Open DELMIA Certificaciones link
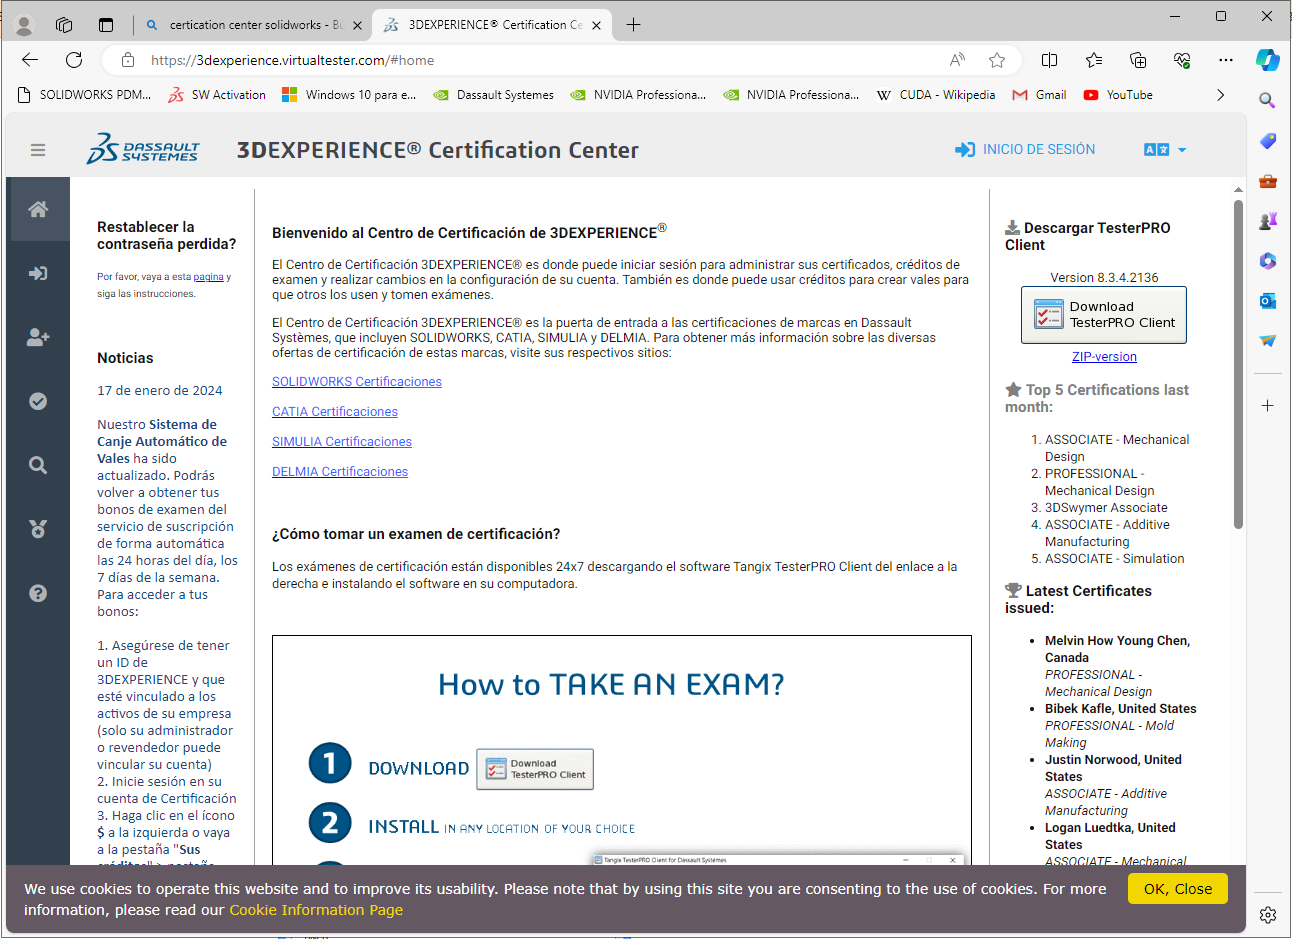This screenshot has width=1292, height=939. coord(340,472)
